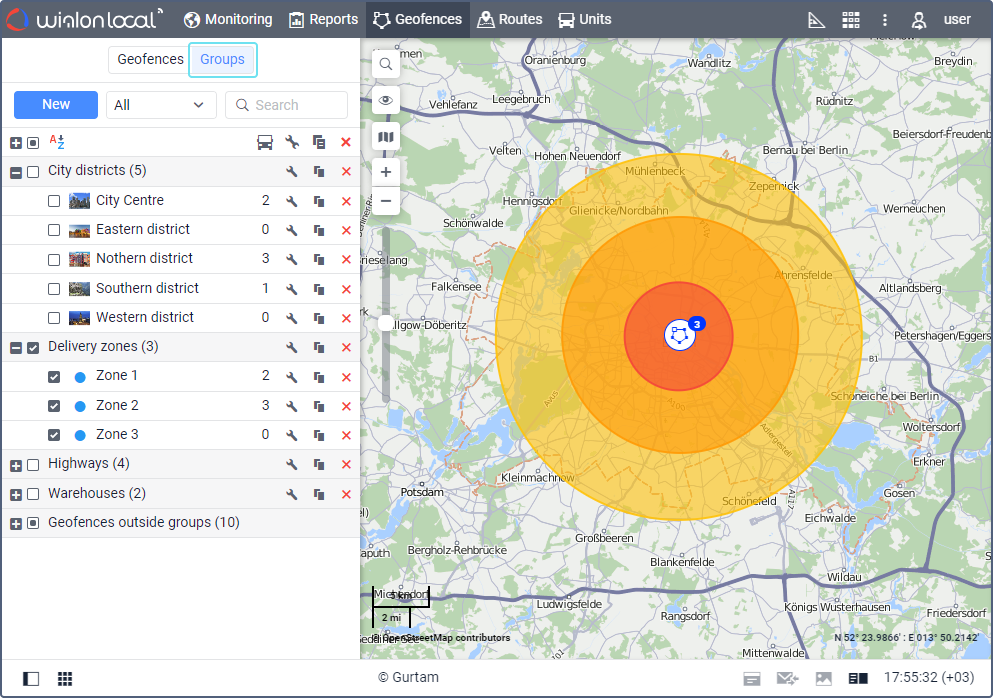This screenshot has width=993, height=698.
Task: Toggle map visibility eye icon
Action: point(385,100)
